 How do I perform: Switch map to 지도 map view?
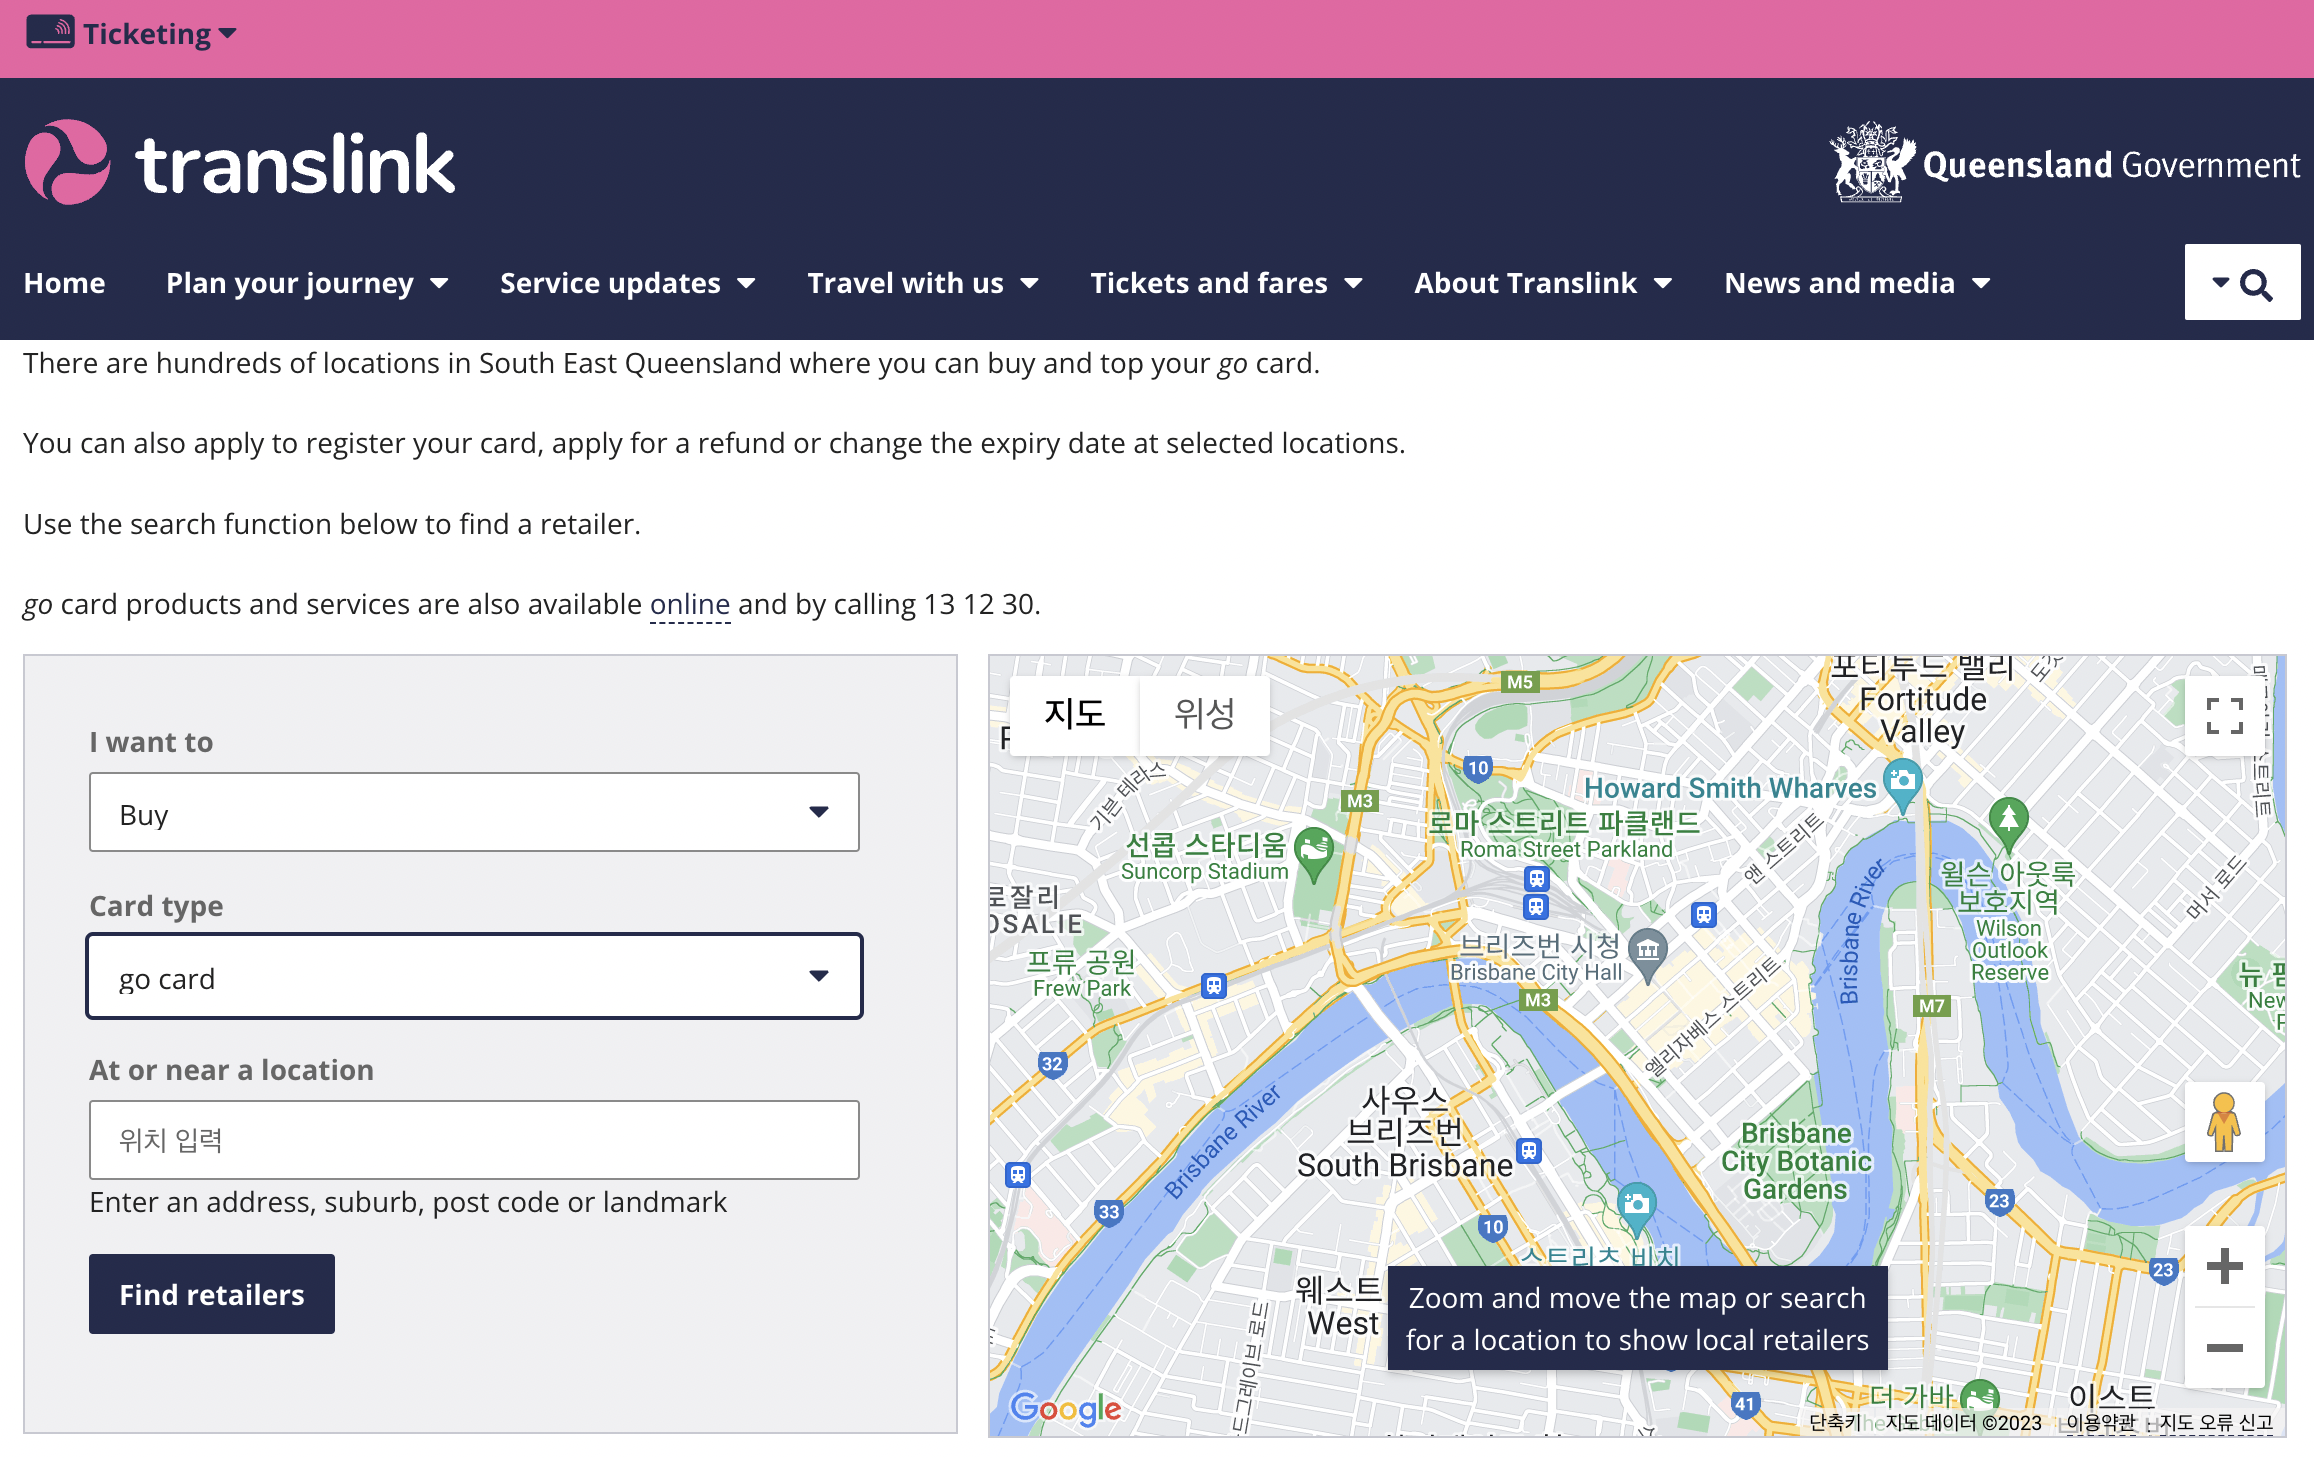1074,714
